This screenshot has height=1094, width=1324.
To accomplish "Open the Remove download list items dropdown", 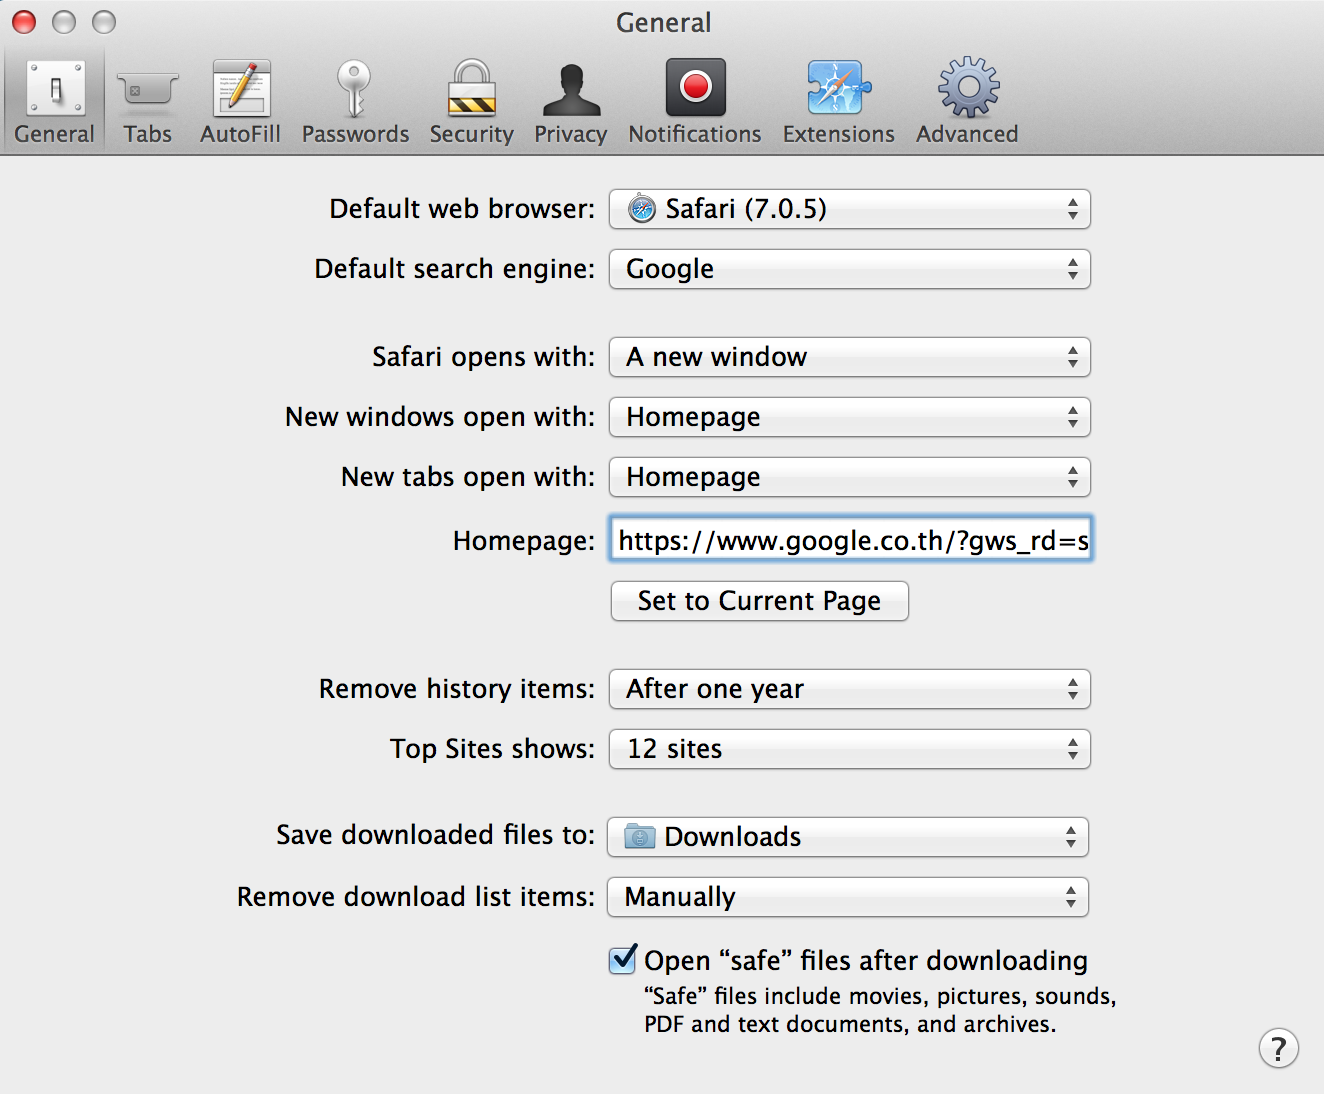I will pos(847,897).
